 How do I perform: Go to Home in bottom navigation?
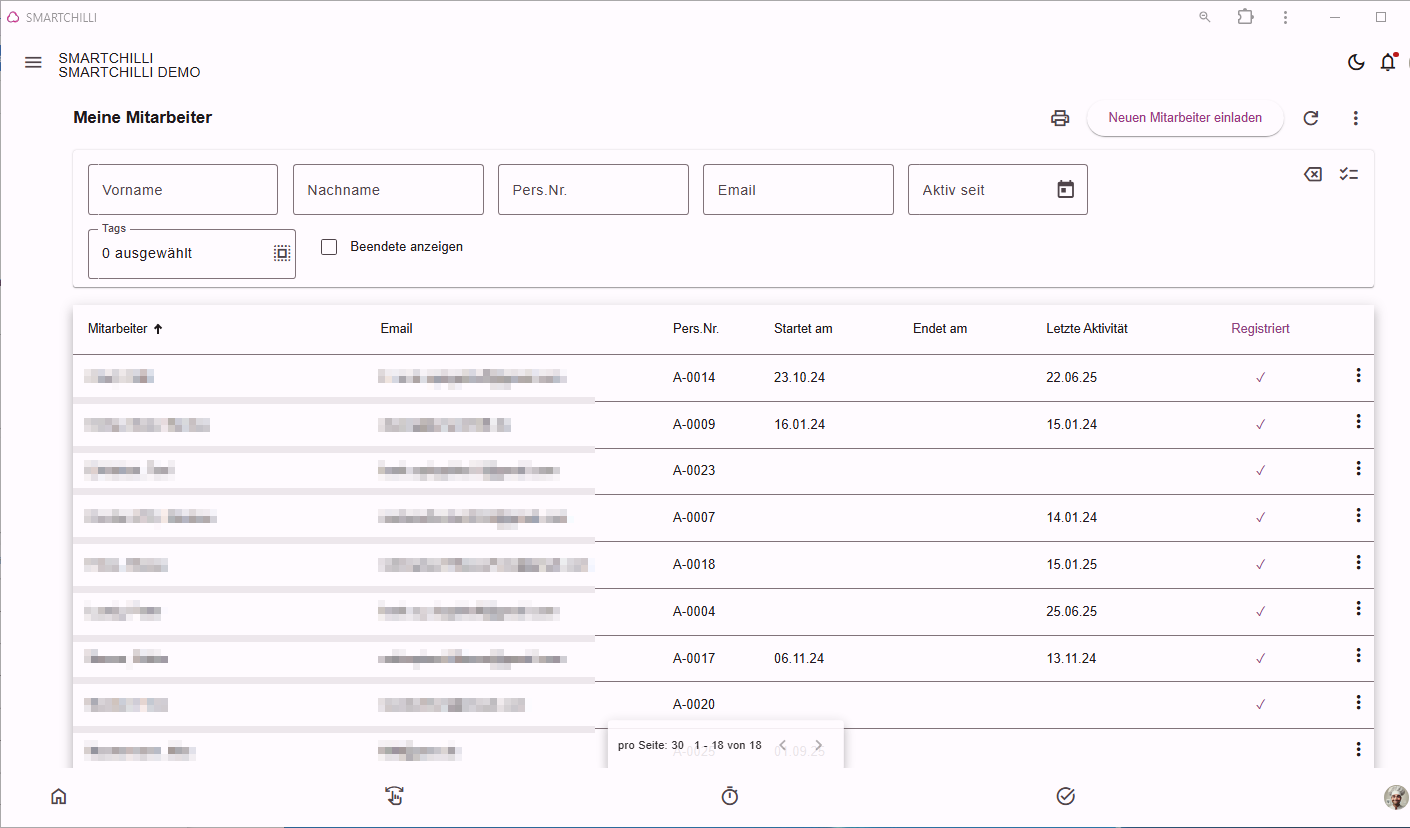coord(59,797)
